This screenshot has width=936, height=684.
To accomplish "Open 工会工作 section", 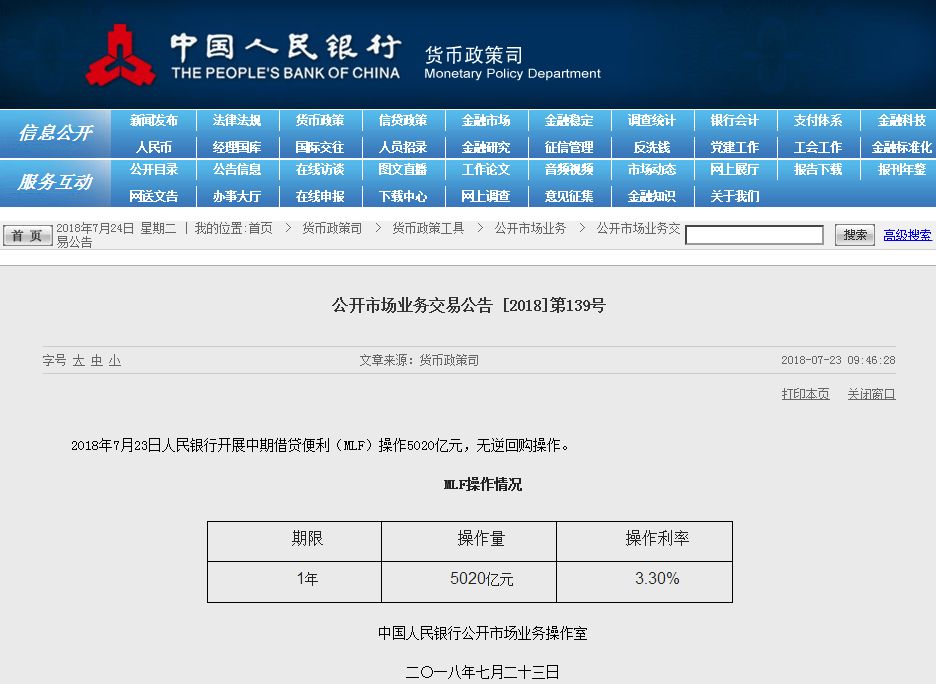I will coord(818,147).
